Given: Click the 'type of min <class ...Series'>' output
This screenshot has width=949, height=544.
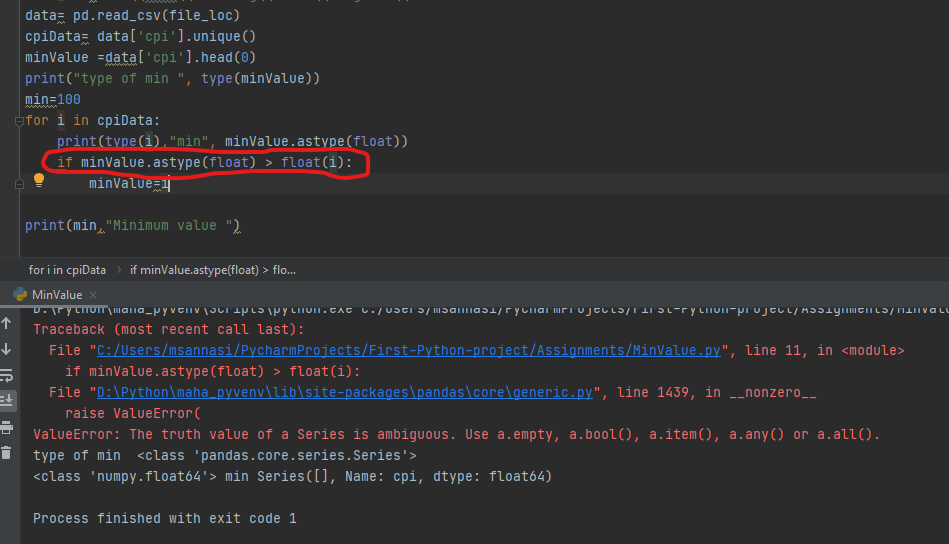Looking at the screenshot, I should 225,455.
